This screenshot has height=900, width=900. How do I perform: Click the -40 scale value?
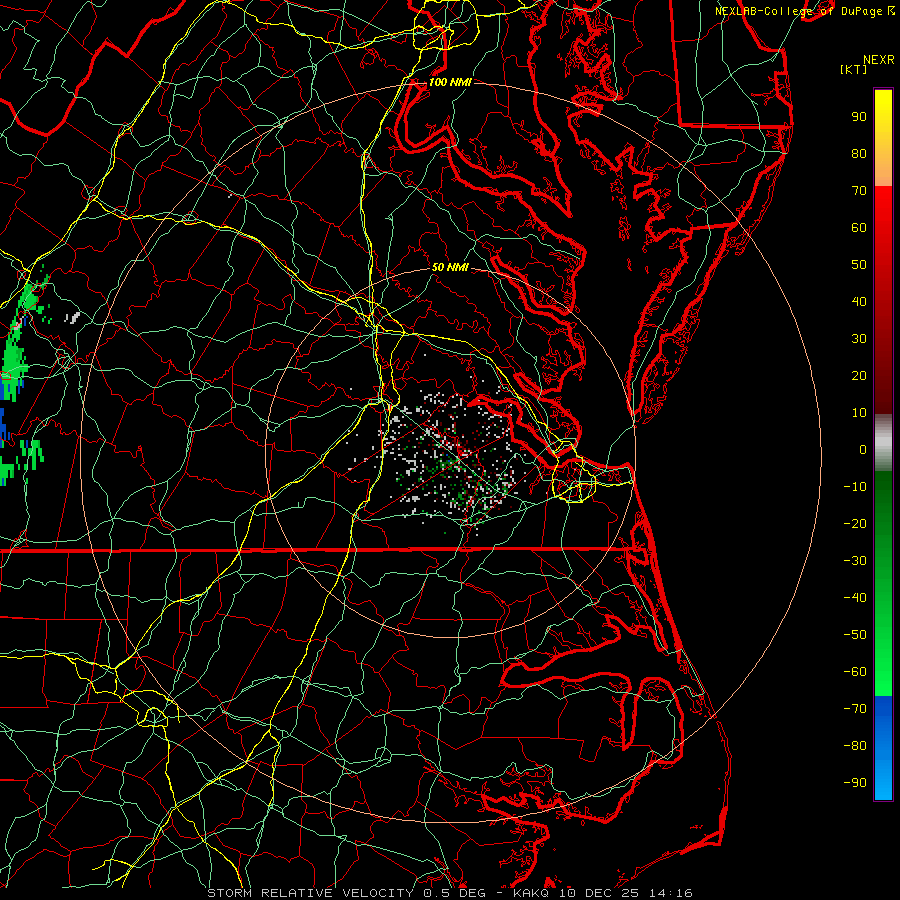point(855,598)
